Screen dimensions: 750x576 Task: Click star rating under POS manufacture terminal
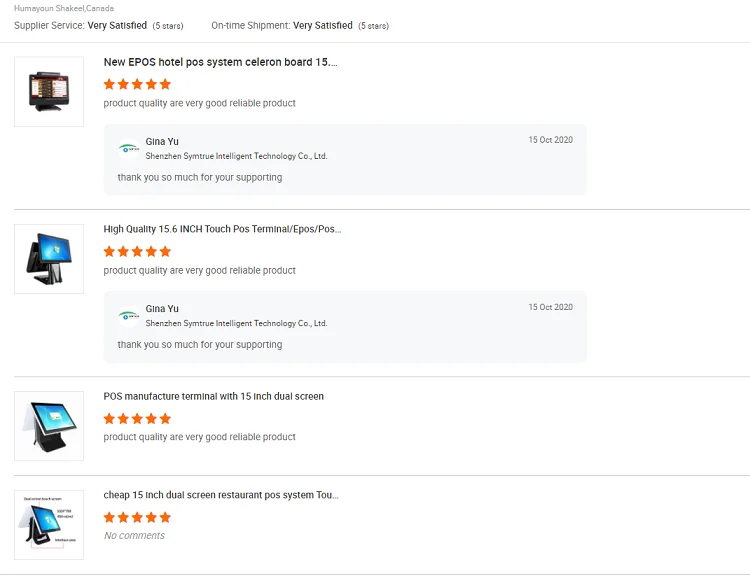pos(137,418)
